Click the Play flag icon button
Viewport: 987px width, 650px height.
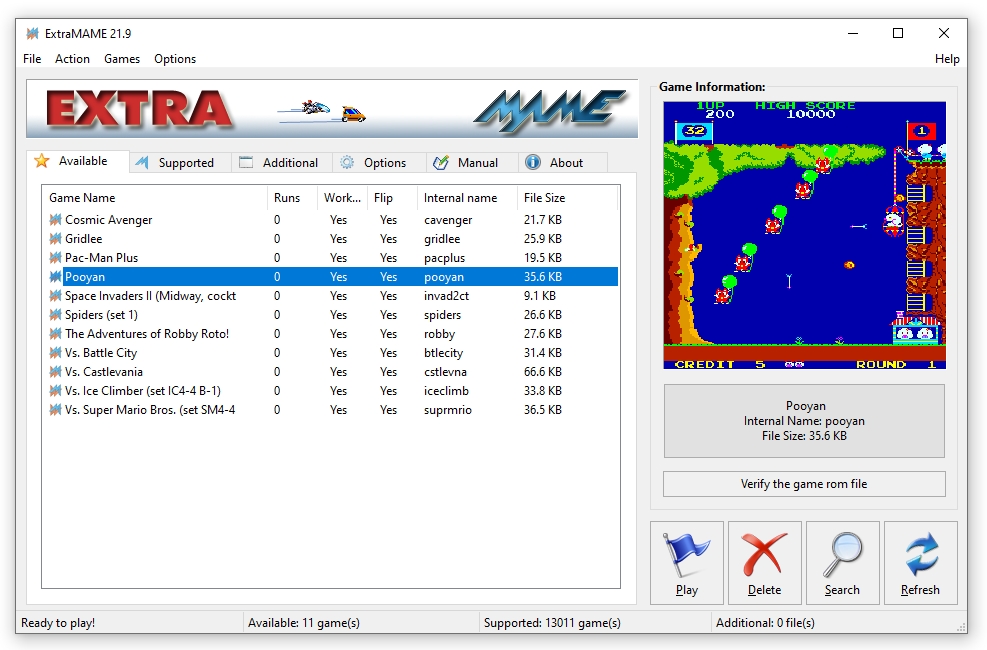686,555
